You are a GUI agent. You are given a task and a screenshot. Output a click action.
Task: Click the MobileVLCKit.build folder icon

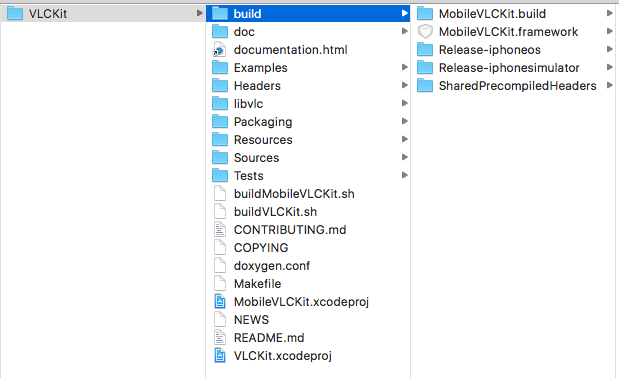[x=425, y=14]
